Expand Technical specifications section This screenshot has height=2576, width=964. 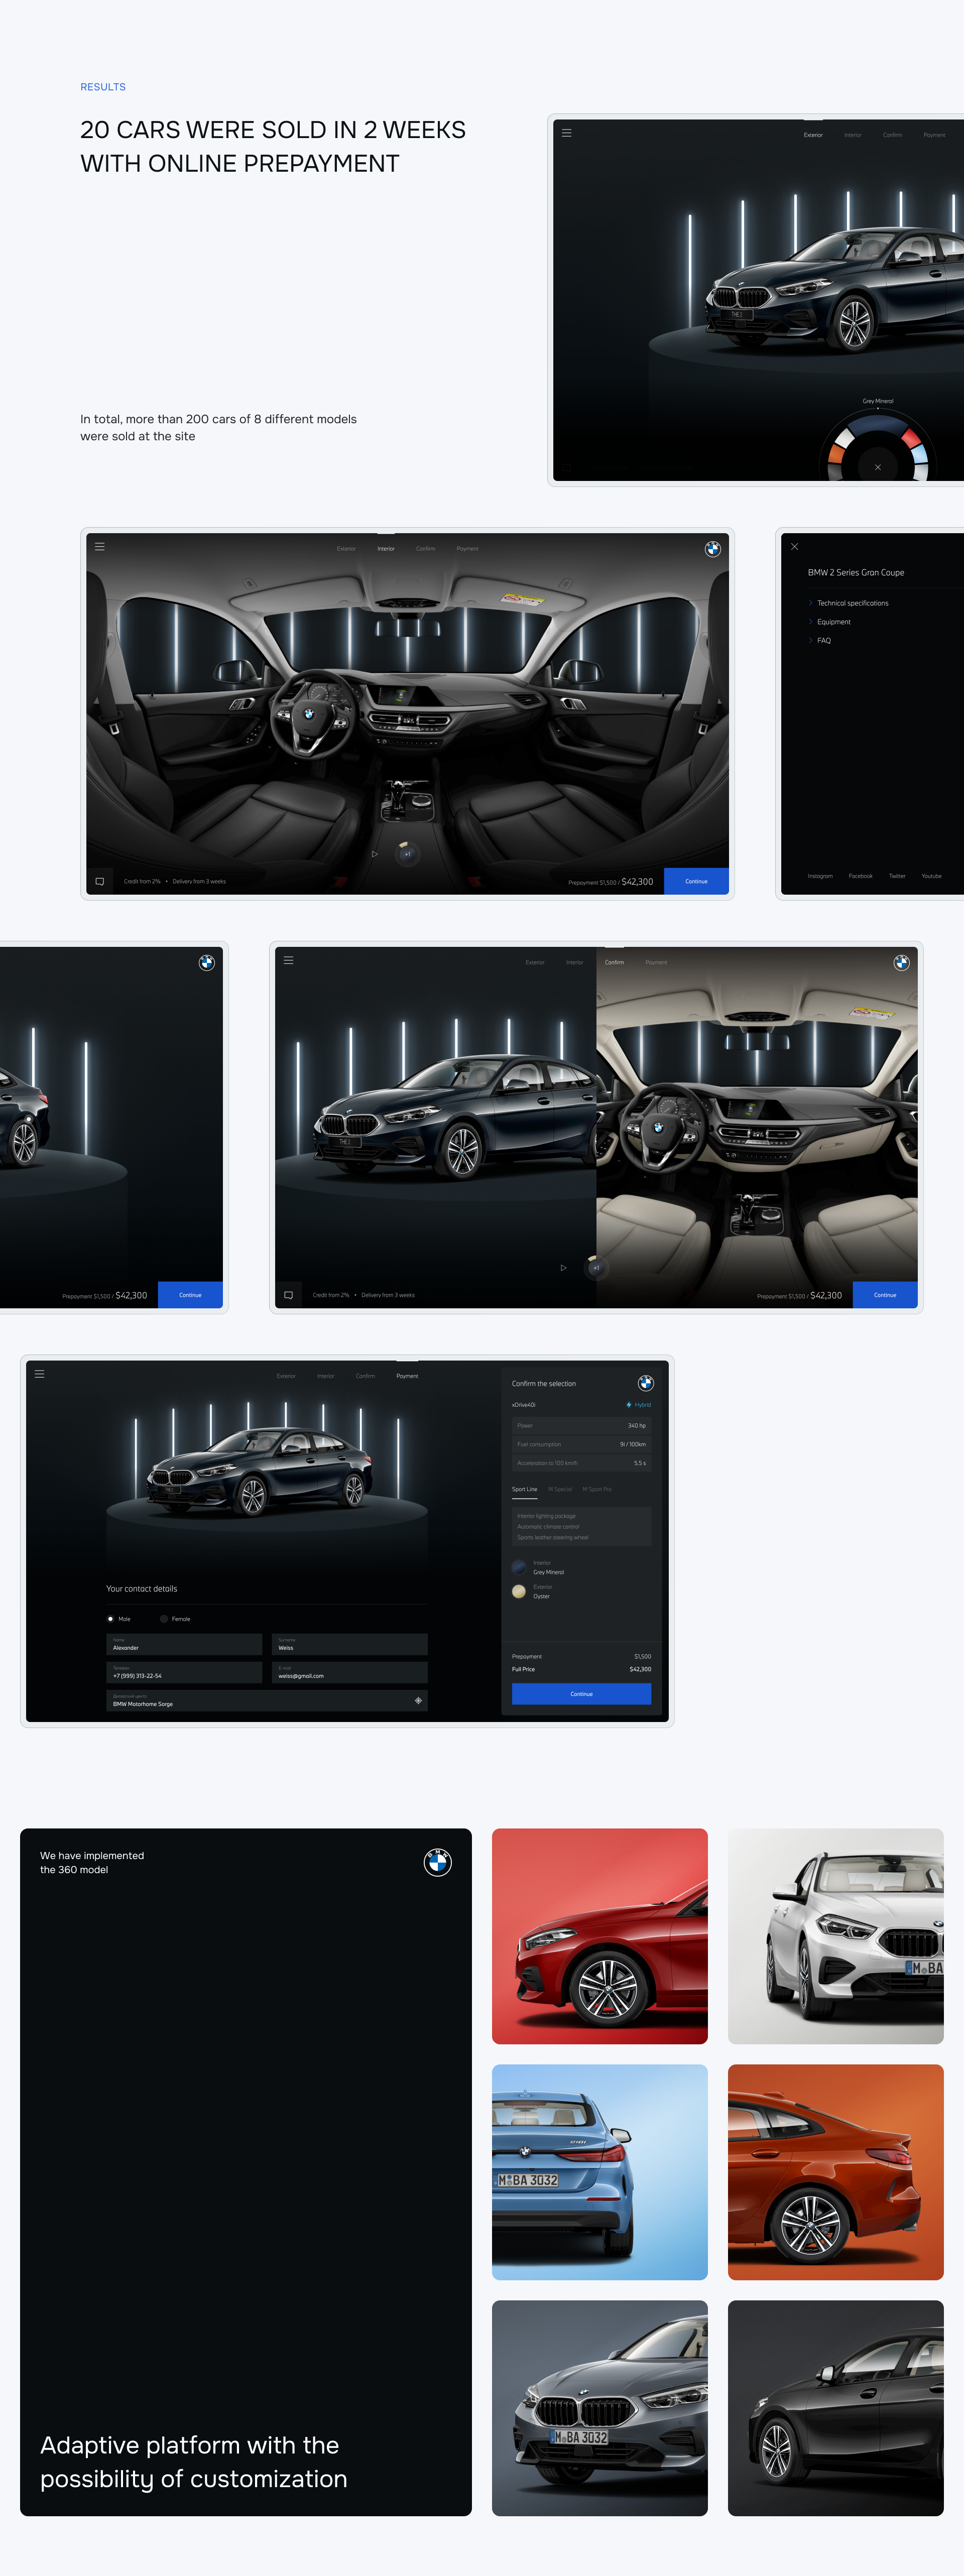852,603
